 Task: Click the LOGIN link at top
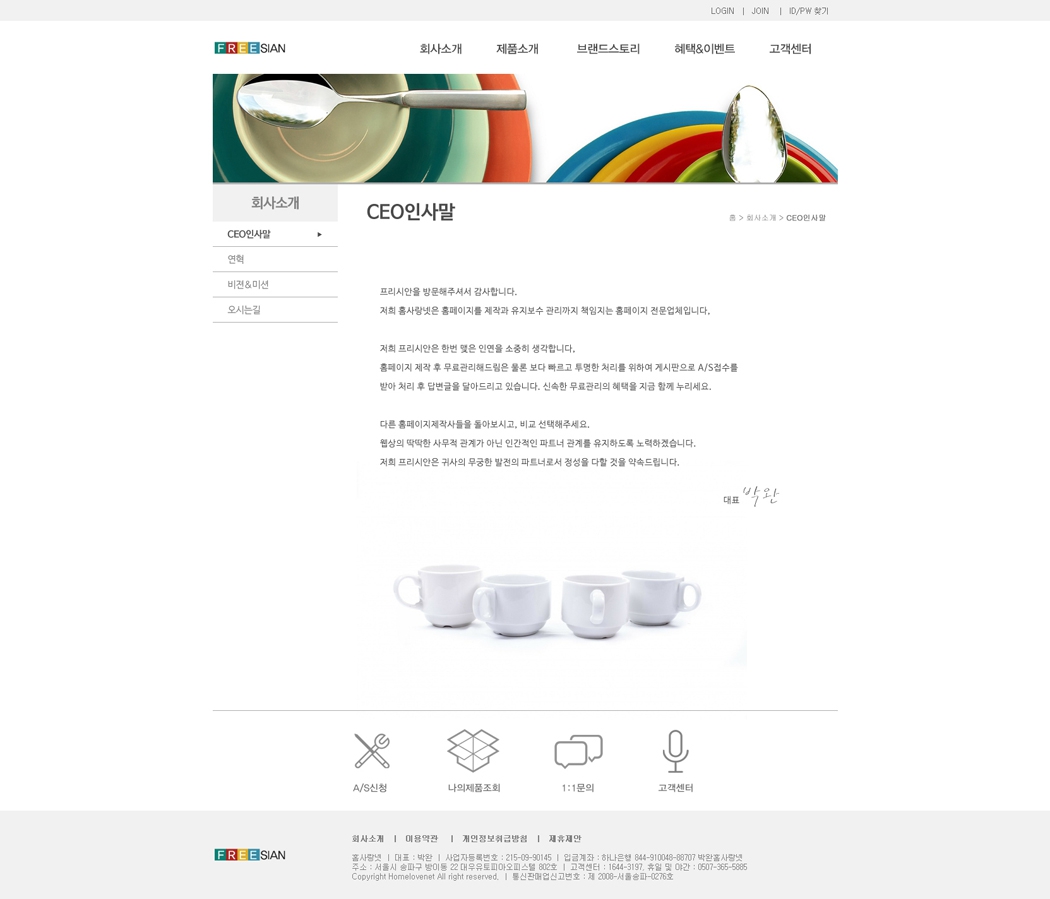[x=722, y=11]
